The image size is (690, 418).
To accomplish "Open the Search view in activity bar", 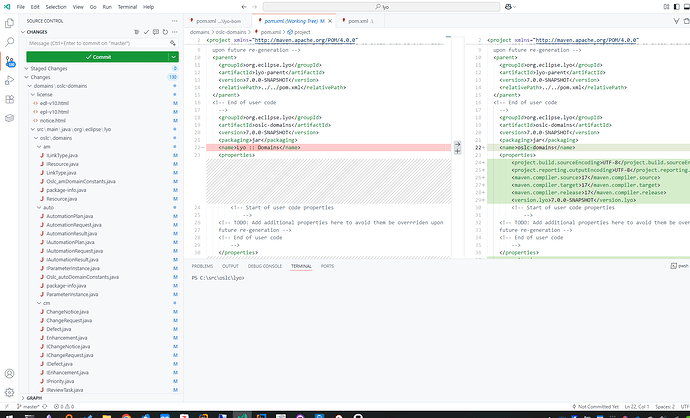I will (x=9, y=42).
